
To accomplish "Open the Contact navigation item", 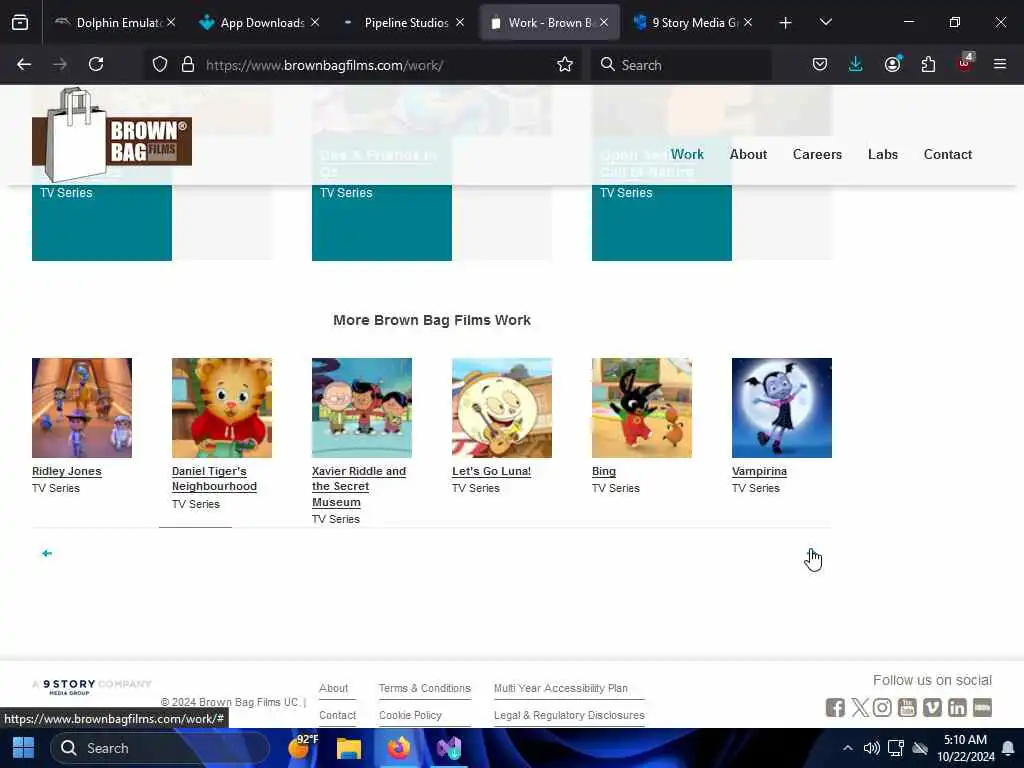I will 948,154.
